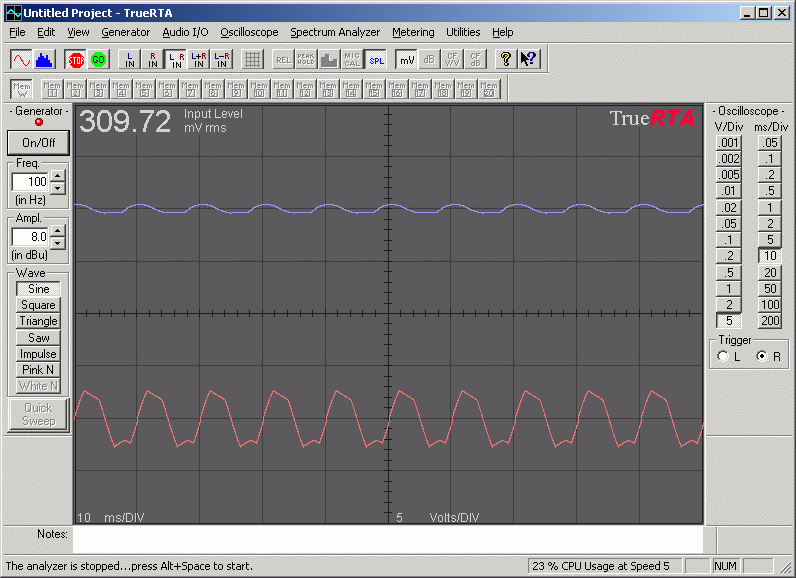Set ms/Div to 10
Image resolution: width=796 pixels, height=578 pixels.
[x=770, y=256]
